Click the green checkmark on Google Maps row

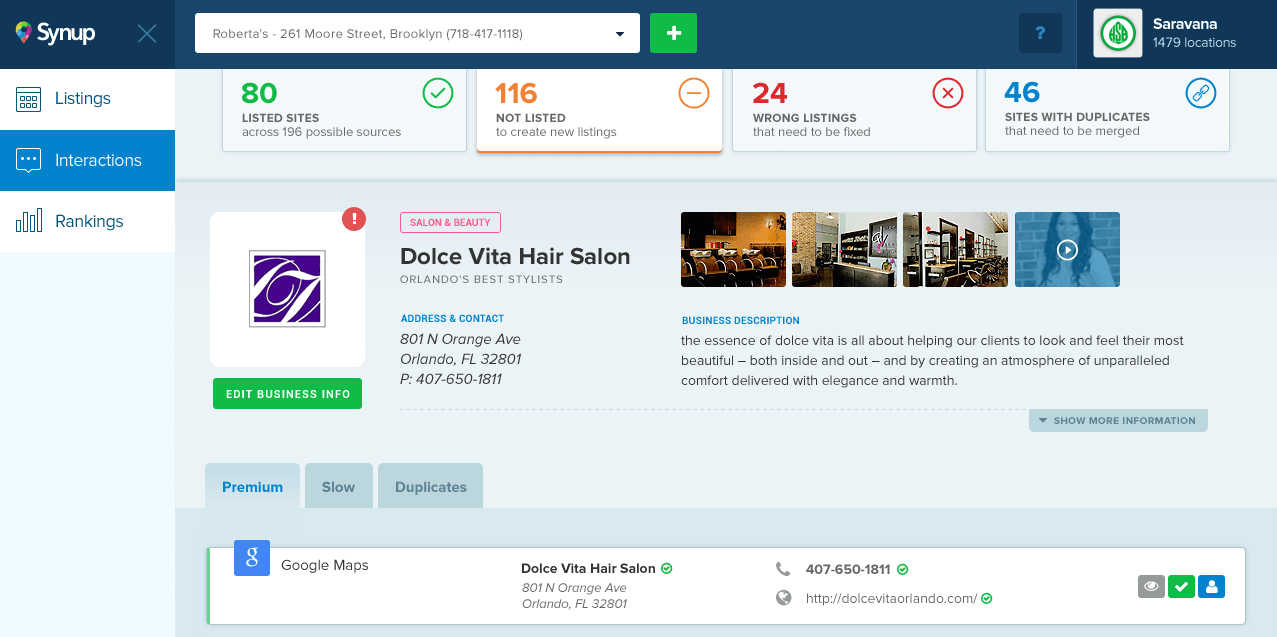click(x=1182, y=587)
